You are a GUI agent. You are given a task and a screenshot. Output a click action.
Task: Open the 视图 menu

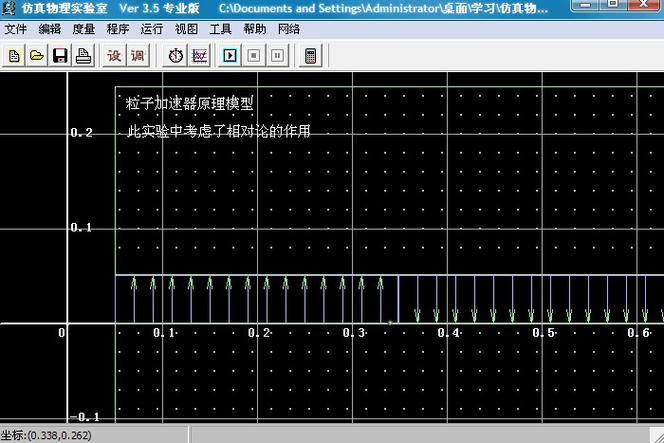pyautogui.click(x=186, y=29)
